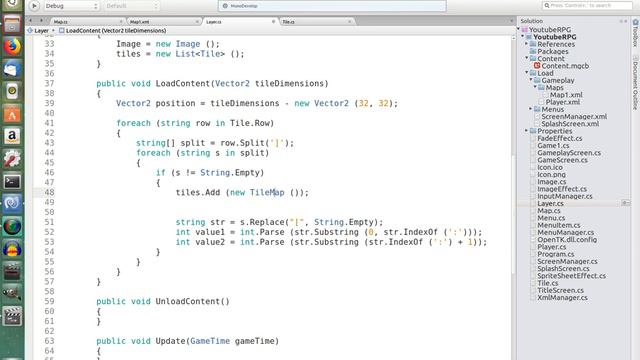Open the Debug configuration dropdown

click(71, 6)
